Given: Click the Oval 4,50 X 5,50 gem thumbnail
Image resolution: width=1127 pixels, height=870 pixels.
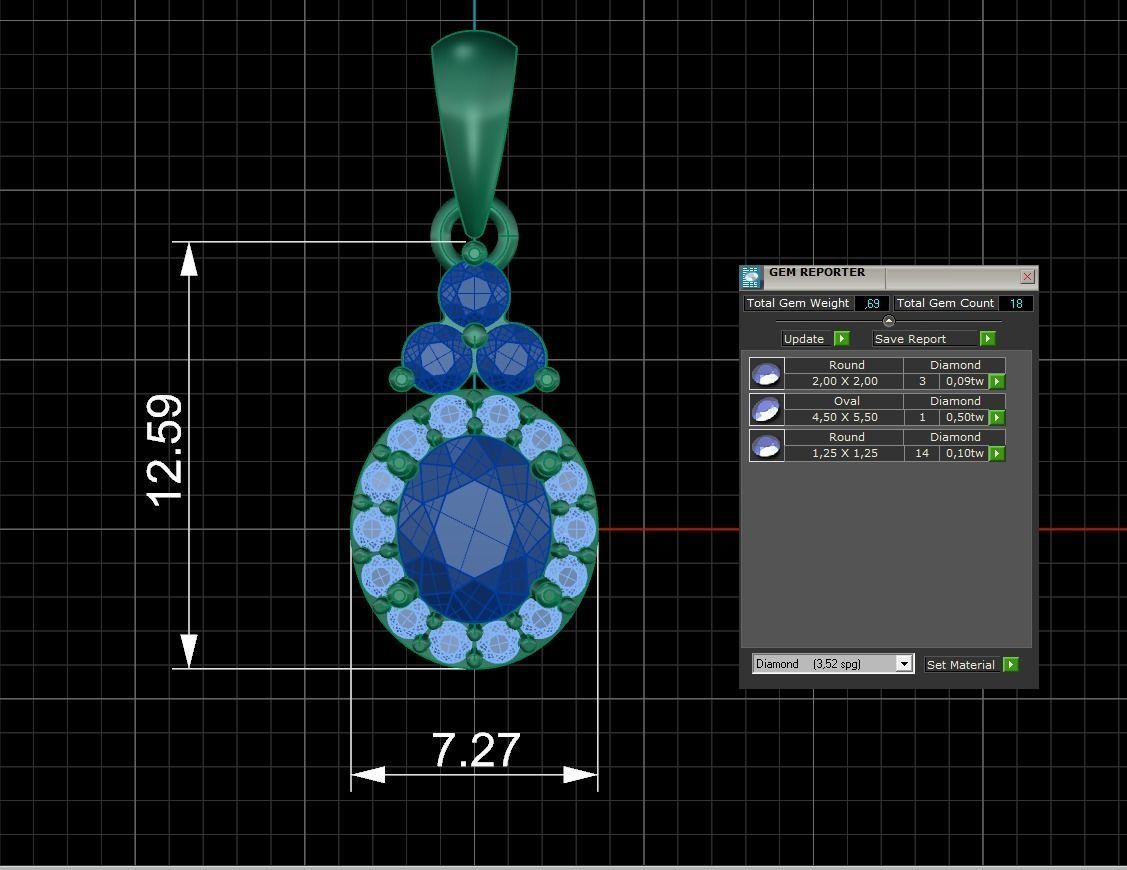Looking at the screenshot, I should tap(766, 409).
